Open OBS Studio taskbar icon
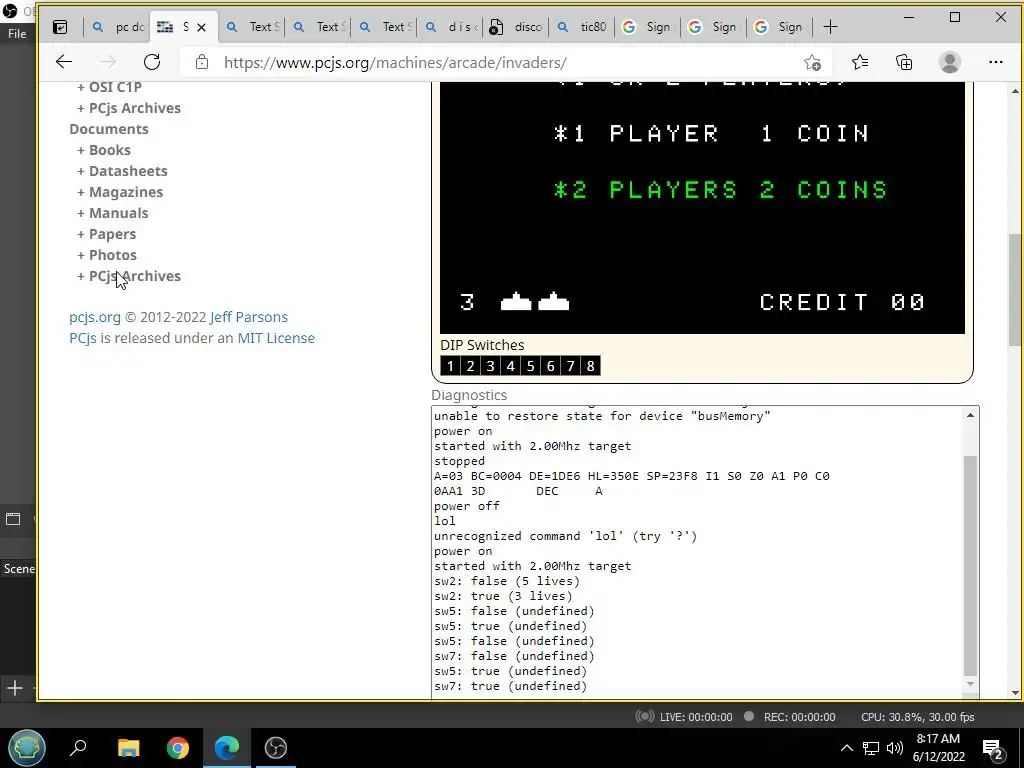This screenshot has height=768, width=1024. (276, 747)
